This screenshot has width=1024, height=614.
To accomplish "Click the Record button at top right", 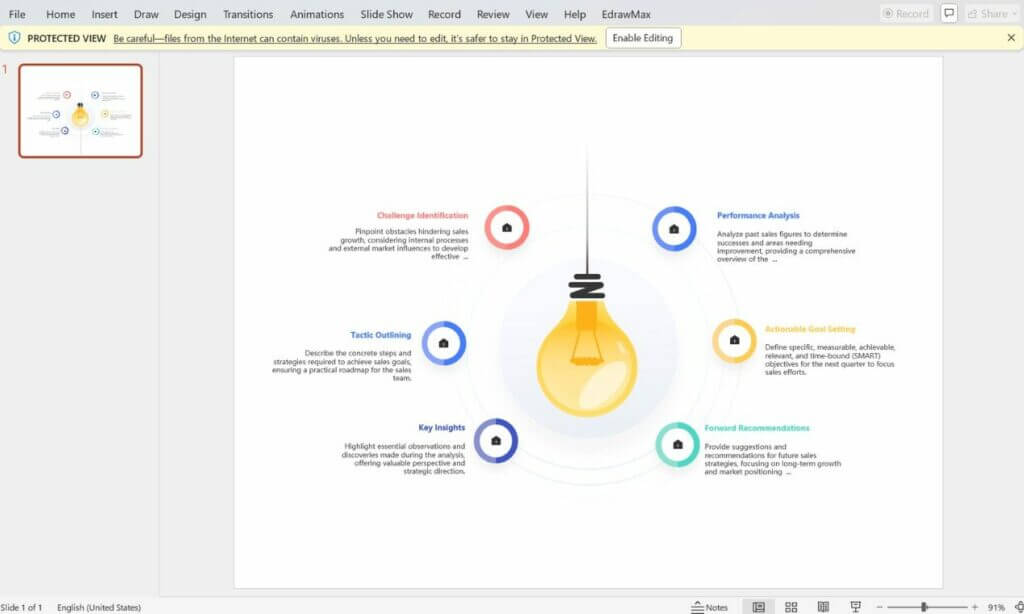I will tap(906, 13).
